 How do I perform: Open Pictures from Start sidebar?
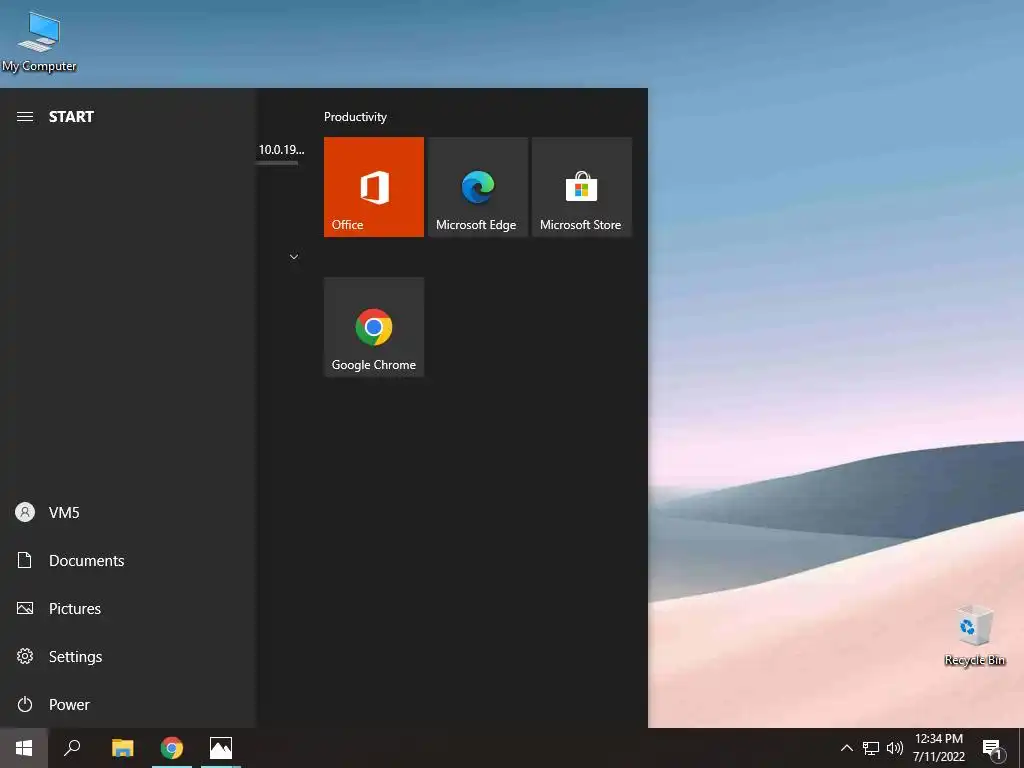pyautogui.click(x=127, y=609)
